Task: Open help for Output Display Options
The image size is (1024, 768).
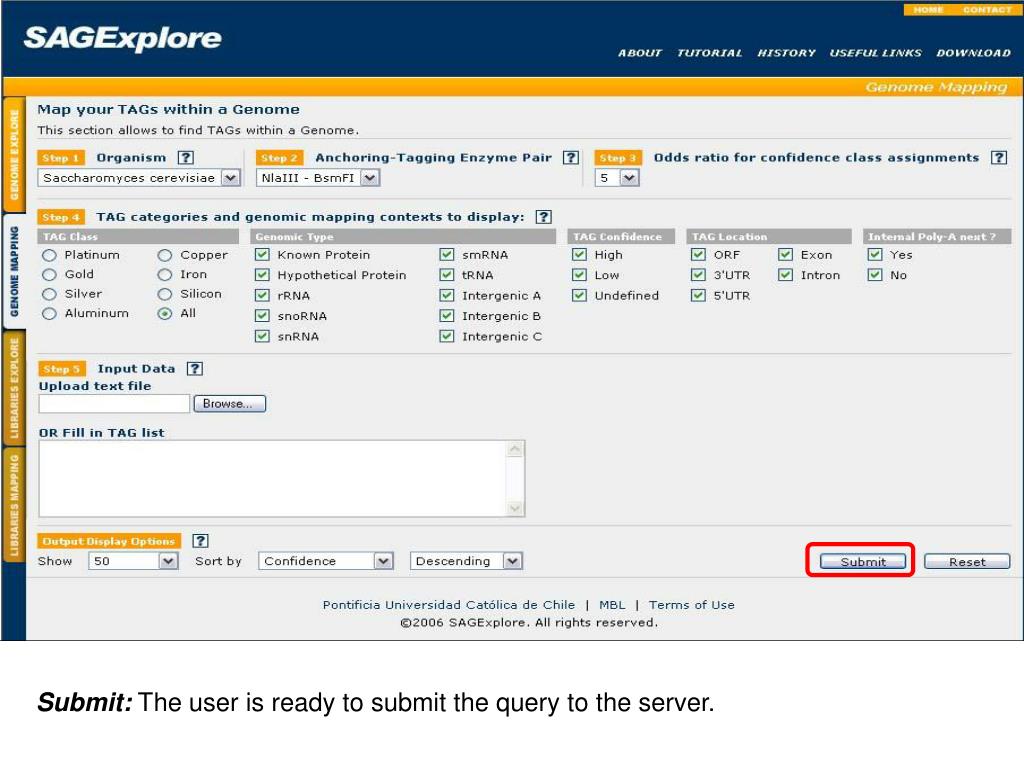Action: [x=200, y=541]
